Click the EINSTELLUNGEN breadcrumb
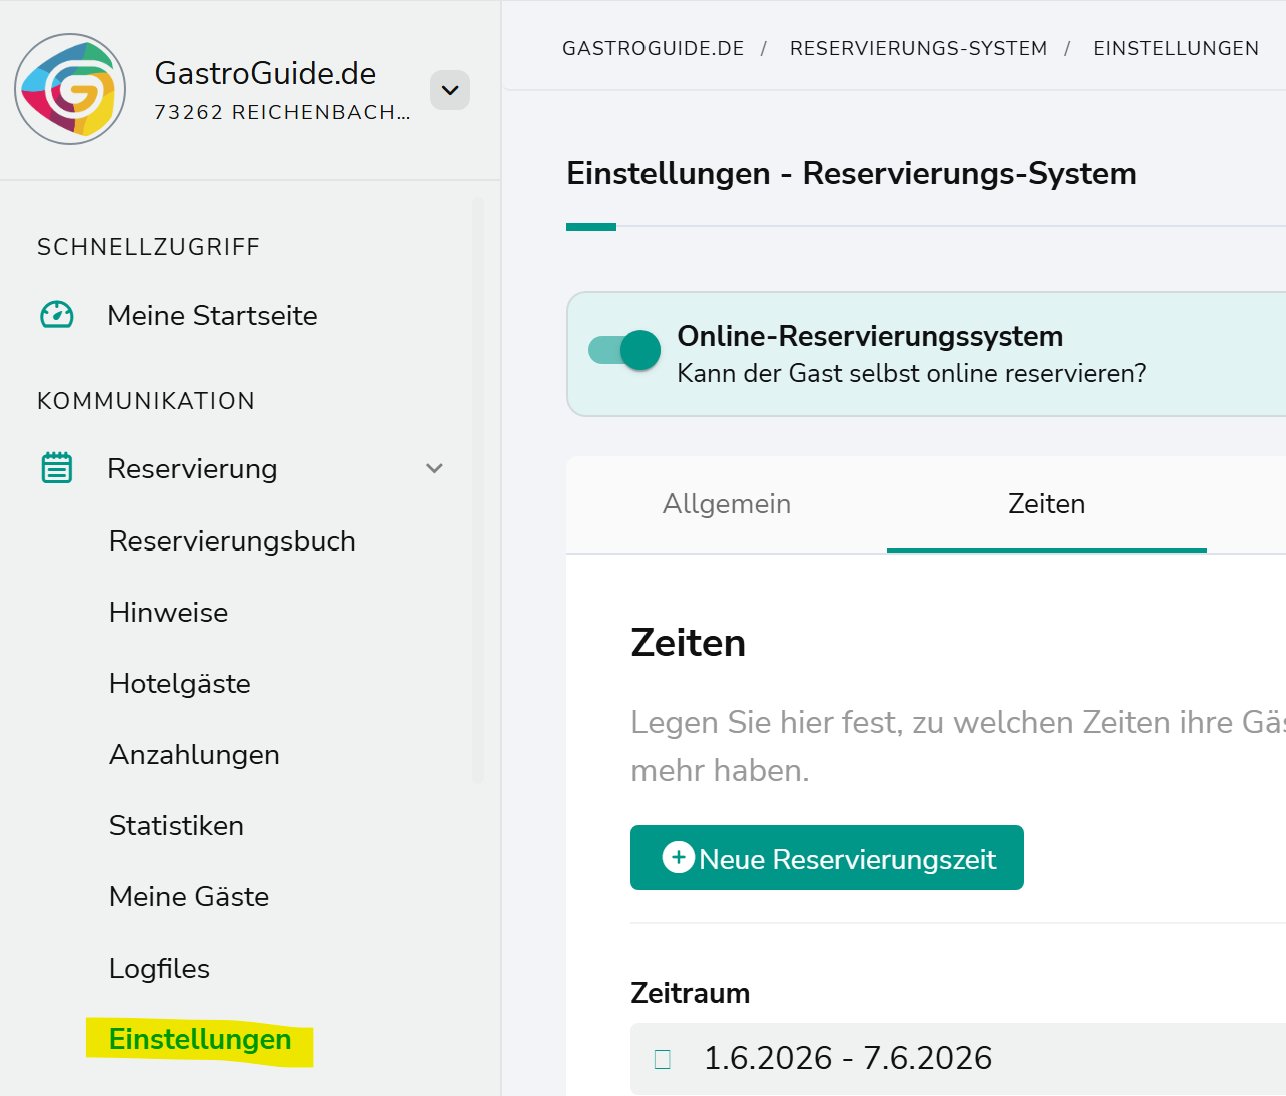 click(1176, 48)
